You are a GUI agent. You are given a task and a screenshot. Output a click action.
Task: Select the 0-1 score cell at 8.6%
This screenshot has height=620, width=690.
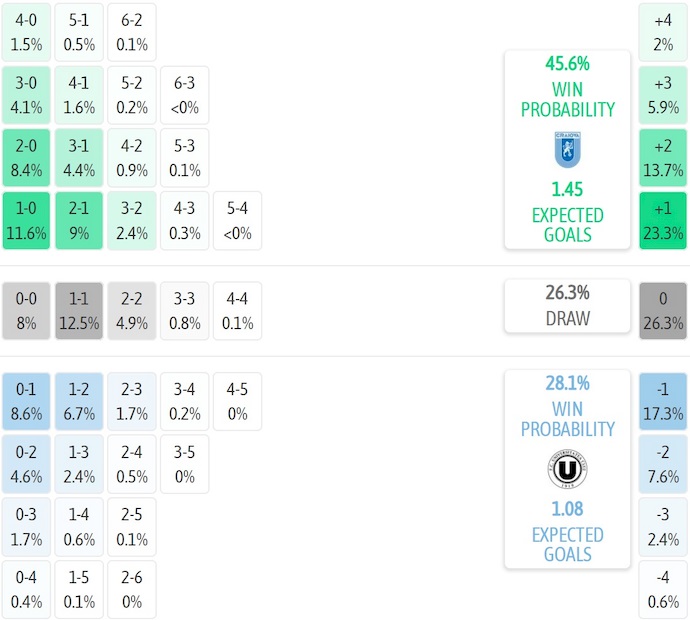[26, 401]
